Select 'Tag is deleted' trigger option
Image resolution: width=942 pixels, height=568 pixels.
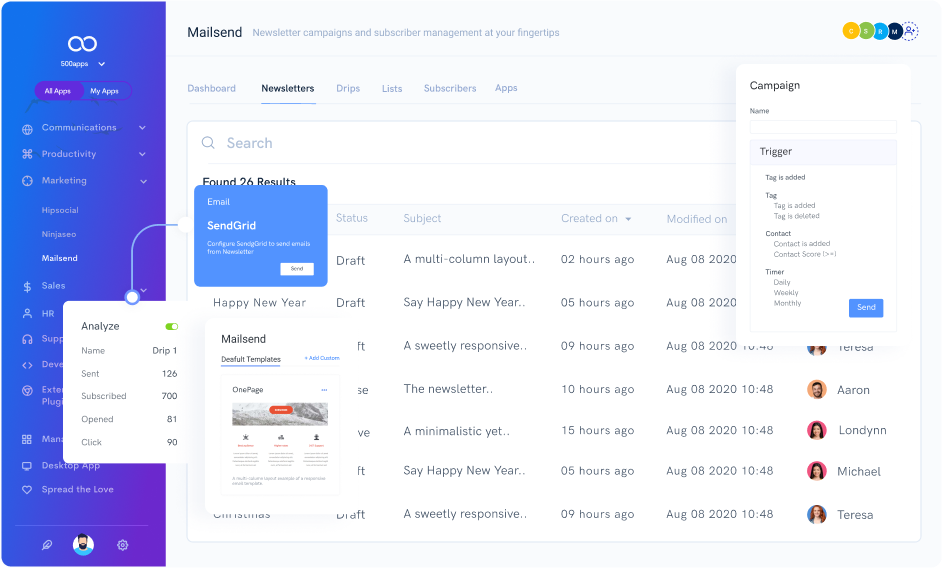pyautogui.click(x=797, y=216)
